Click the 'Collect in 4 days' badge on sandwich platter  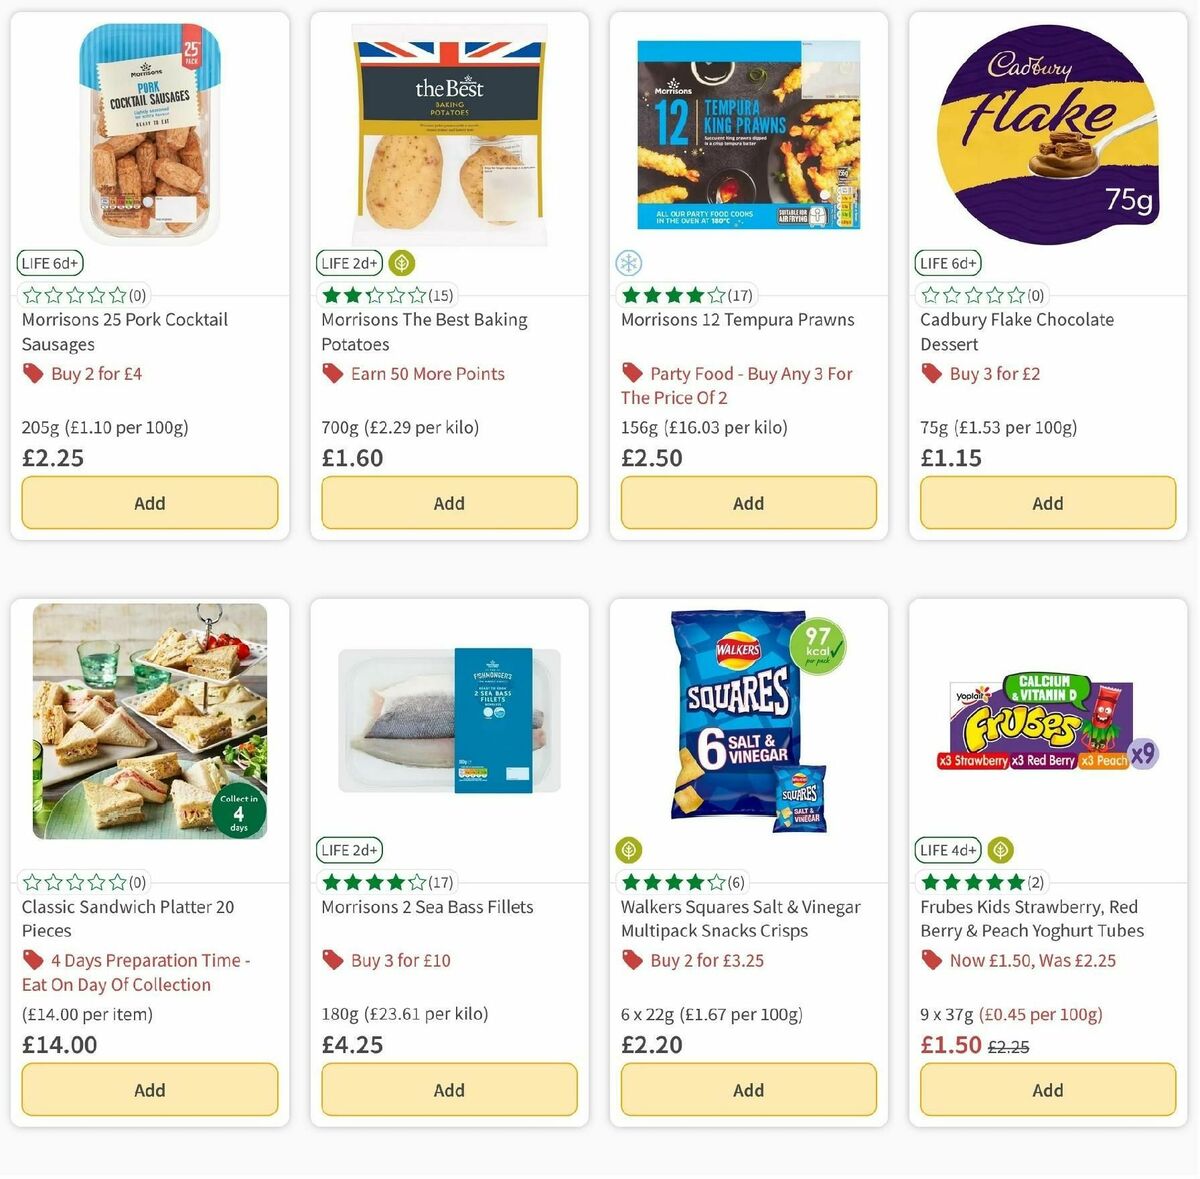pos(240,812)
